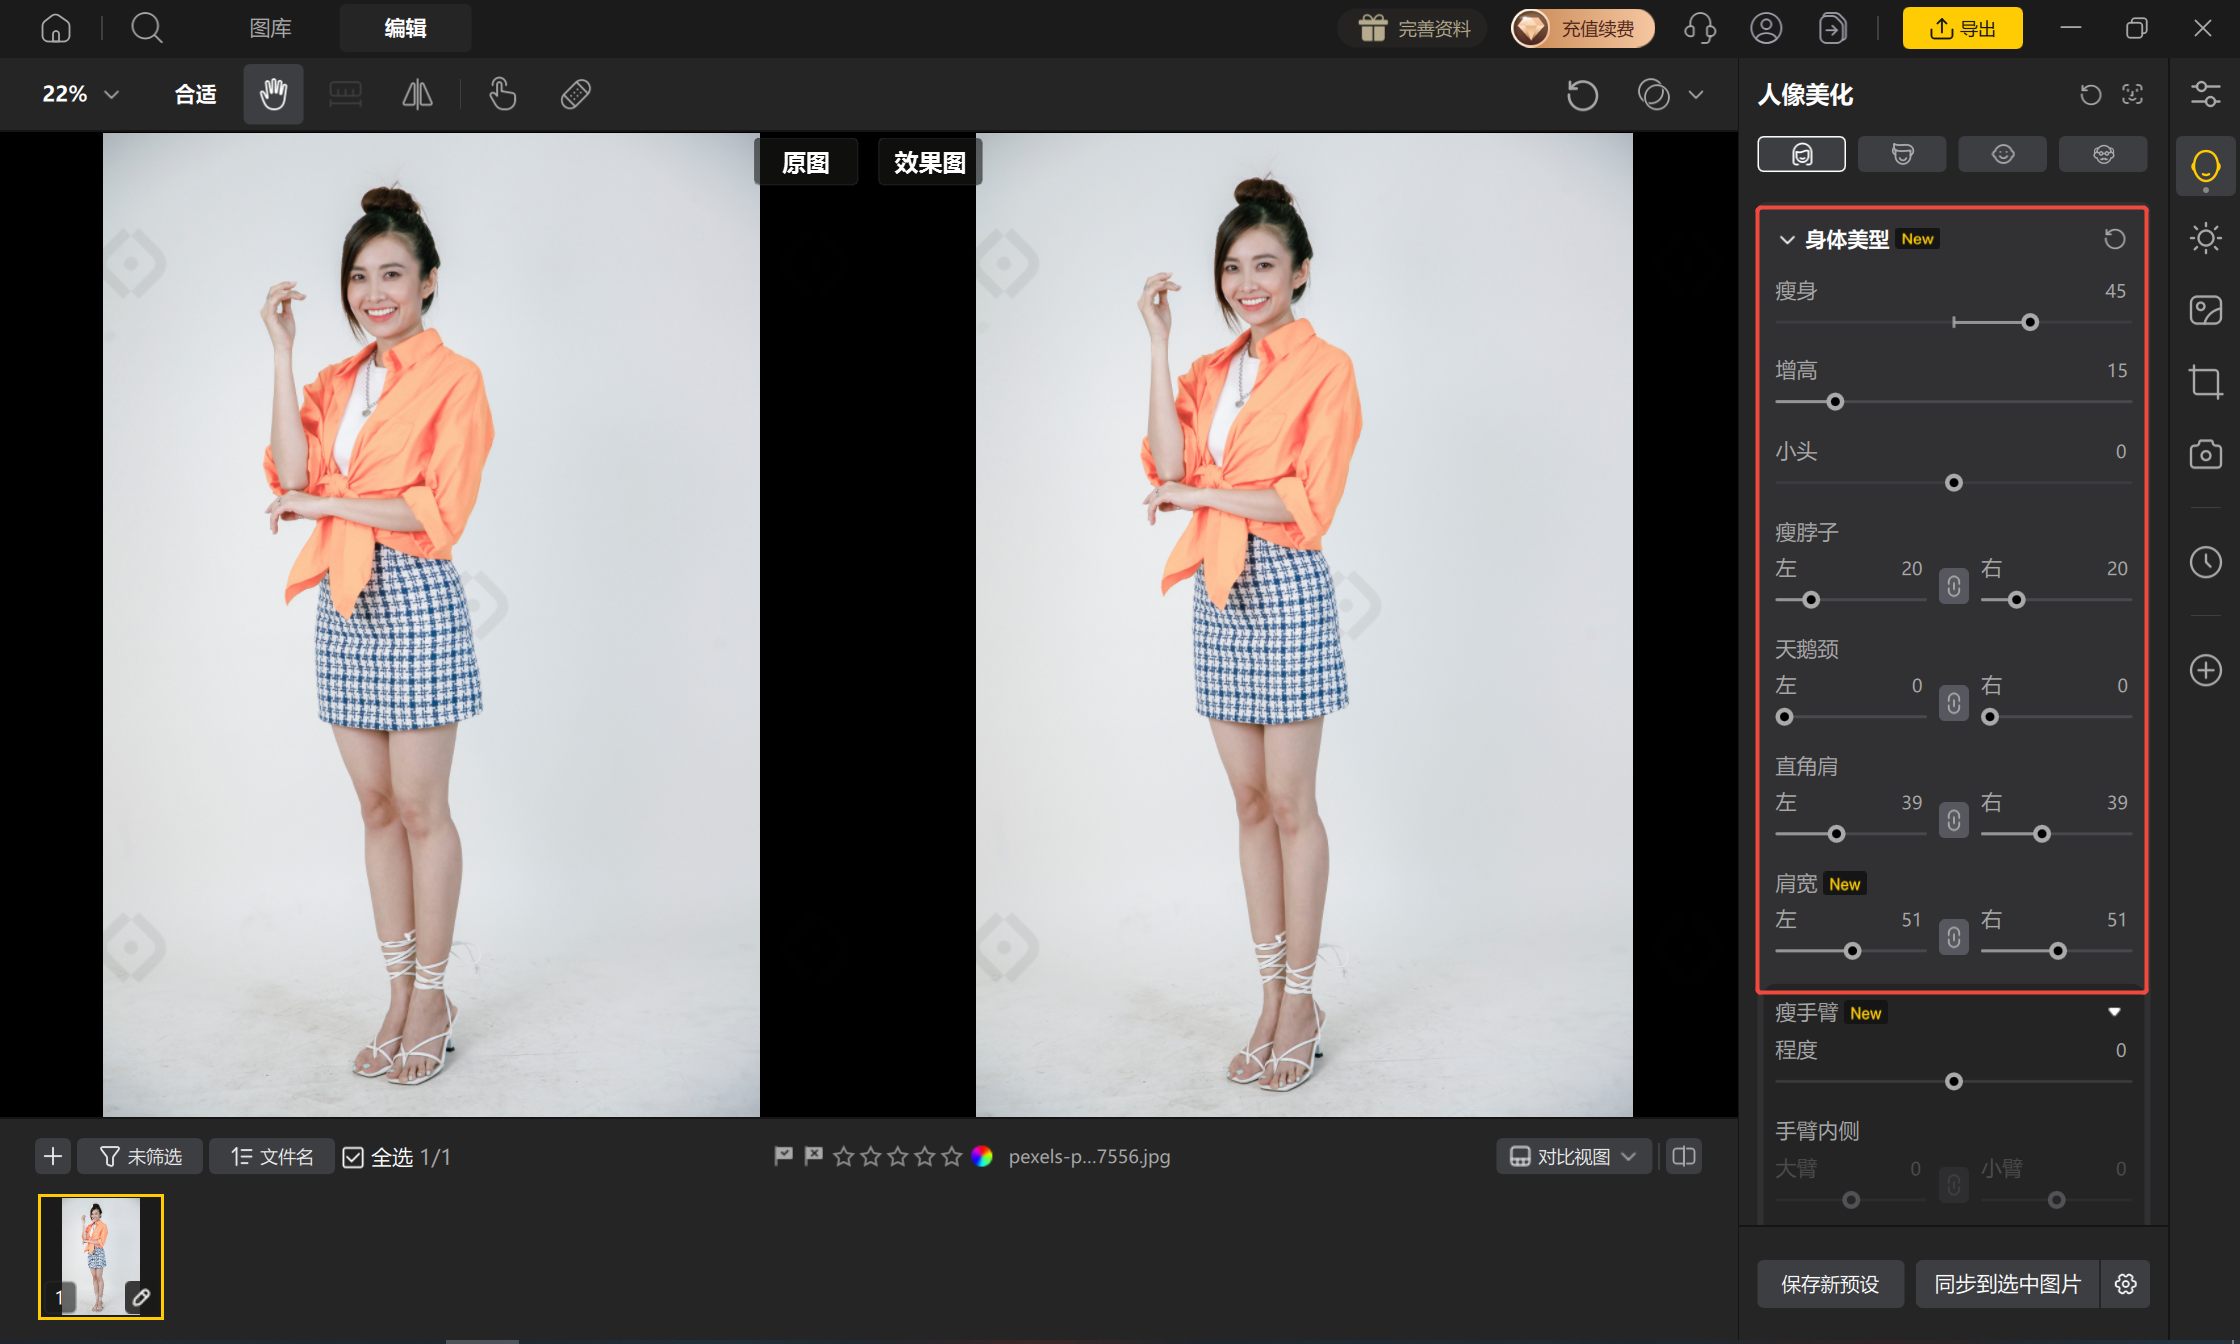Expand the 瘦手臂 dropdown arrow
Screen dimensions: 2240x1344
[2114, 1012]
